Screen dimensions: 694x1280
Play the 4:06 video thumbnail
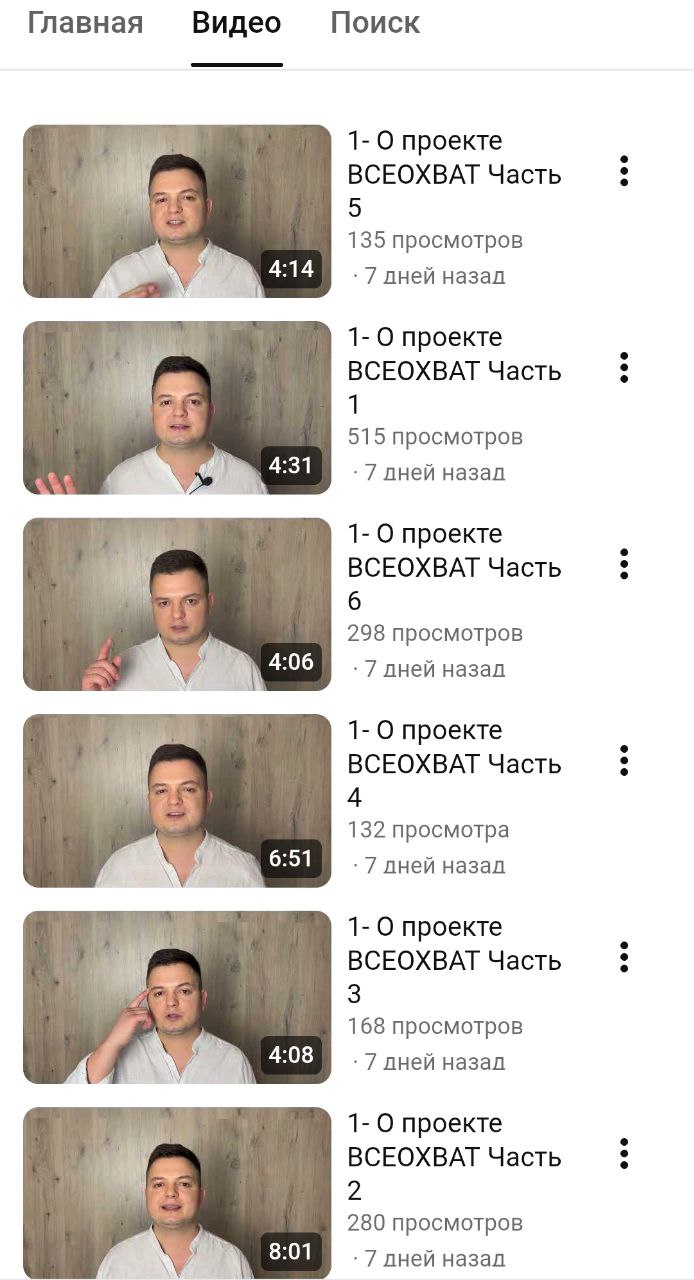pyautogui.click(x=177, y=604)
